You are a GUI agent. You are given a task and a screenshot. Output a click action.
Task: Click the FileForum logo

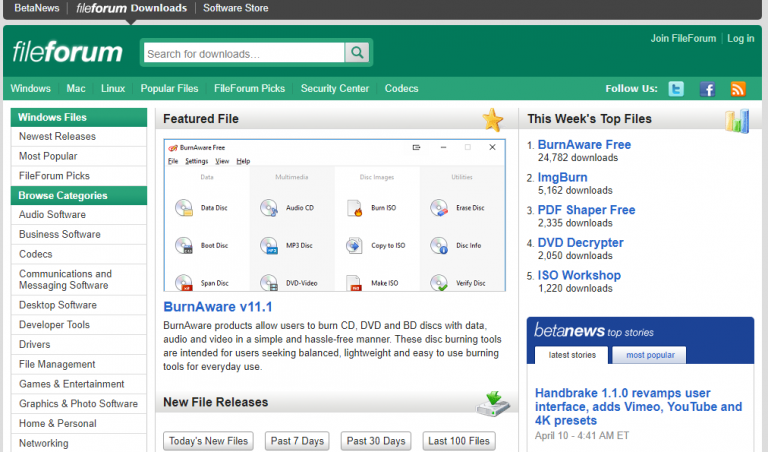coord(68,52)
